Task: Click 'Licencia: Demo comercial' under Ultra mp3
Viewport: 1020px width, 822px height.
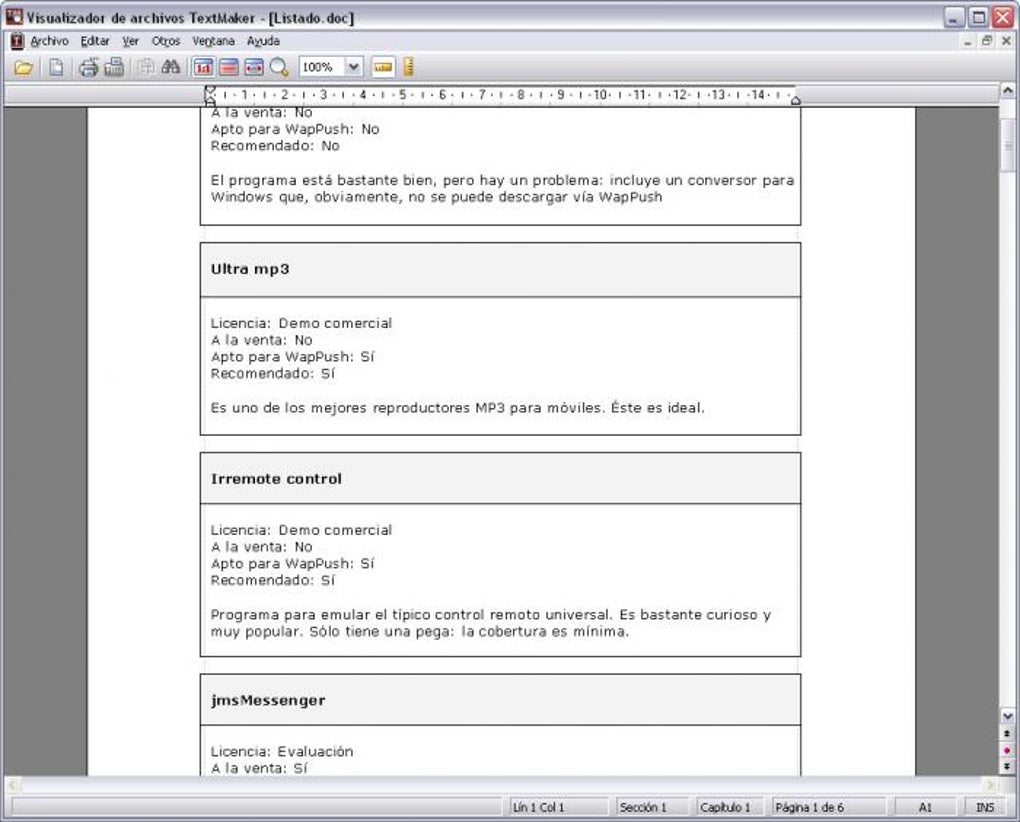Action: (x=301, y=323)
